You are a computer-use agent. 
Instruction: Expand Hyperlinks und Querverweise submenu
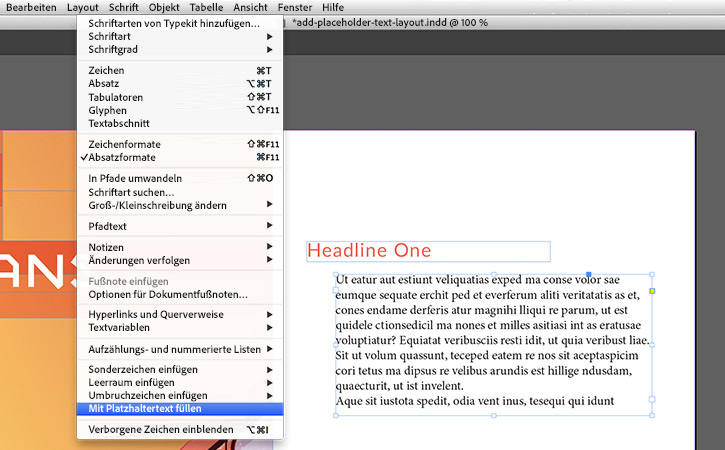click(x=180, y=314)
